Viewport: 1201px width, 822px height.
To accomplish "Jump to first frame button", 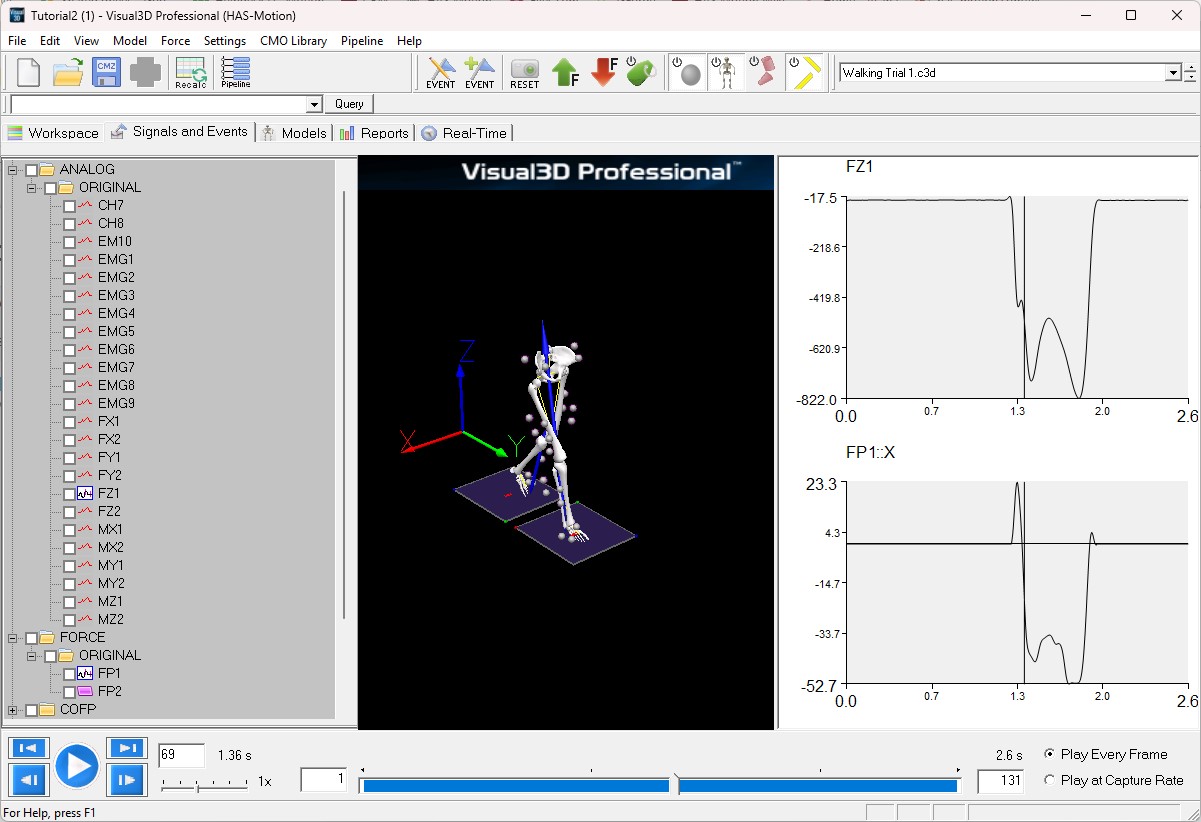I will (x=29, y=748).
